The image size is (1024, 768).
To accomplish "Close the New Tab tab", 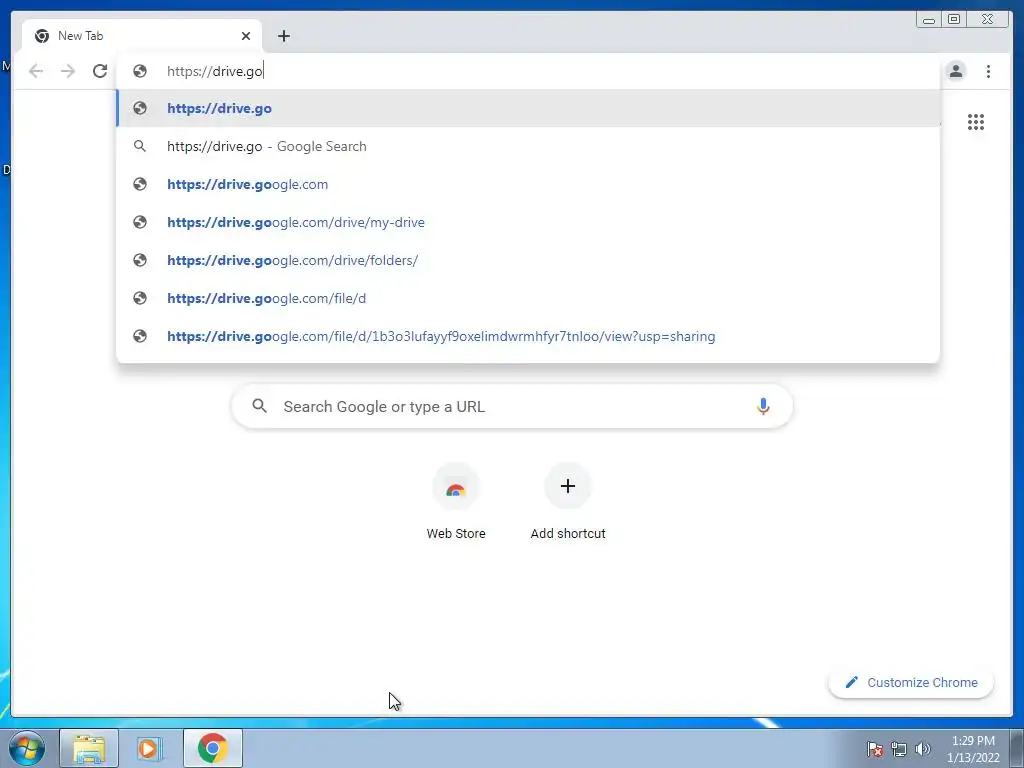I will pos(246,36).
